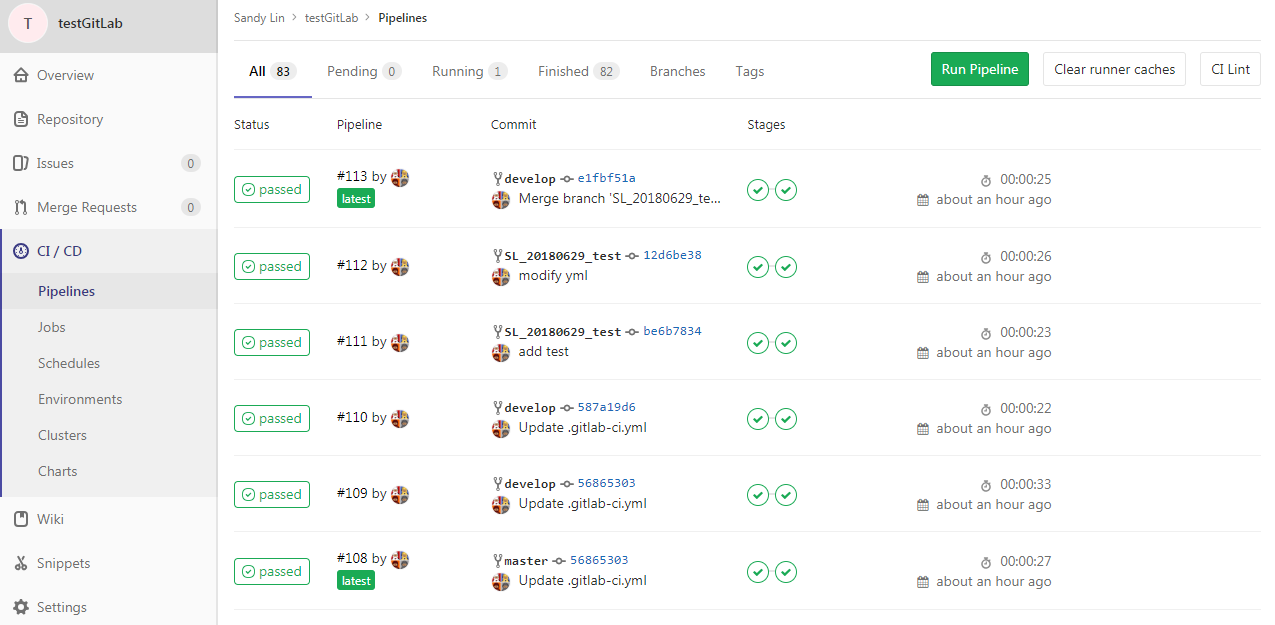Click the Sandy Lin breadcrumb link
1275x625 pixels.
pos(259,17)
